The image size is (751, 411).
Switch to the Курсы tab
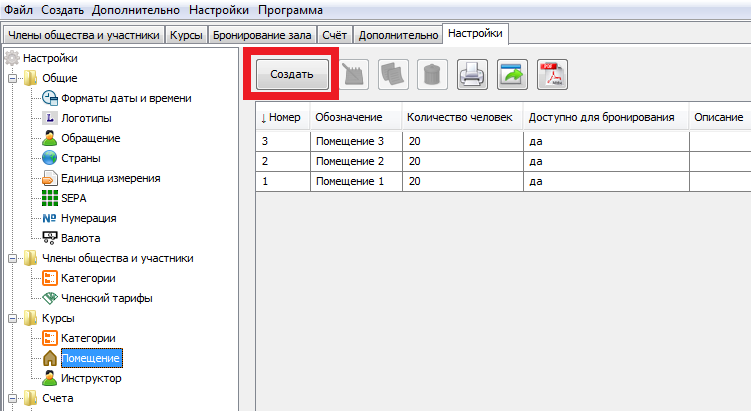(x=186, y=35)
